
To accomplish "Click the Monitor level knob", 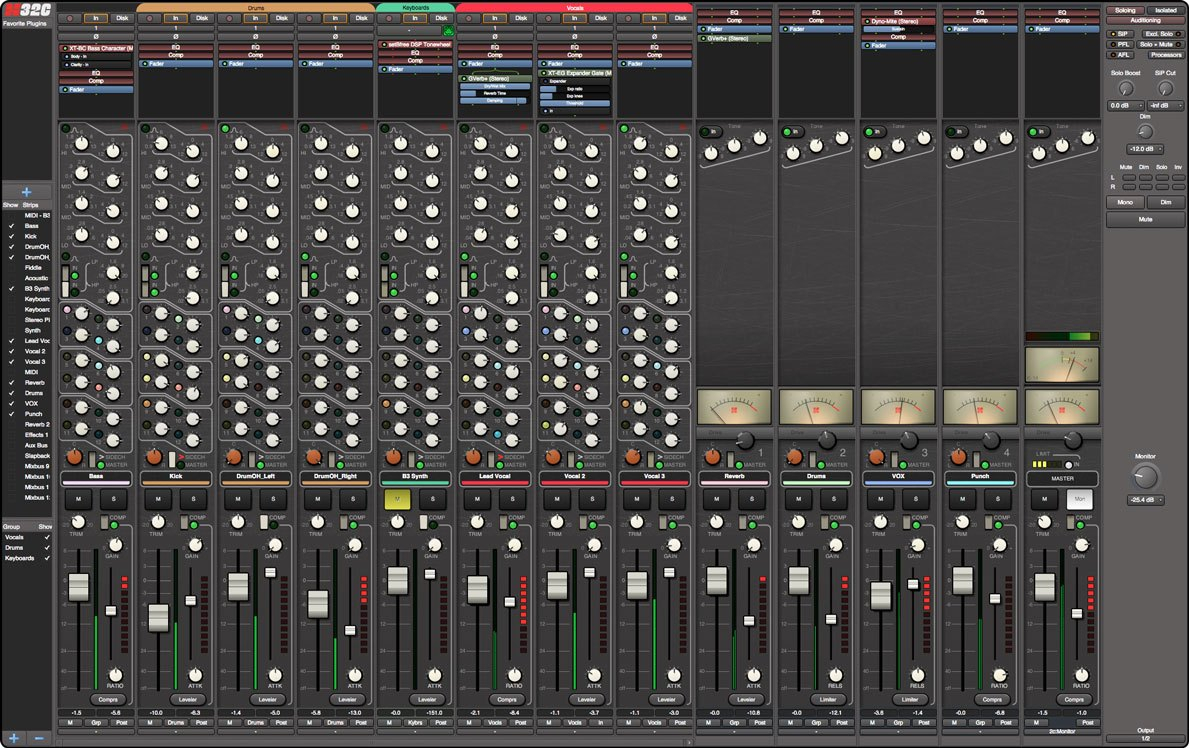I will point(1145,476).
